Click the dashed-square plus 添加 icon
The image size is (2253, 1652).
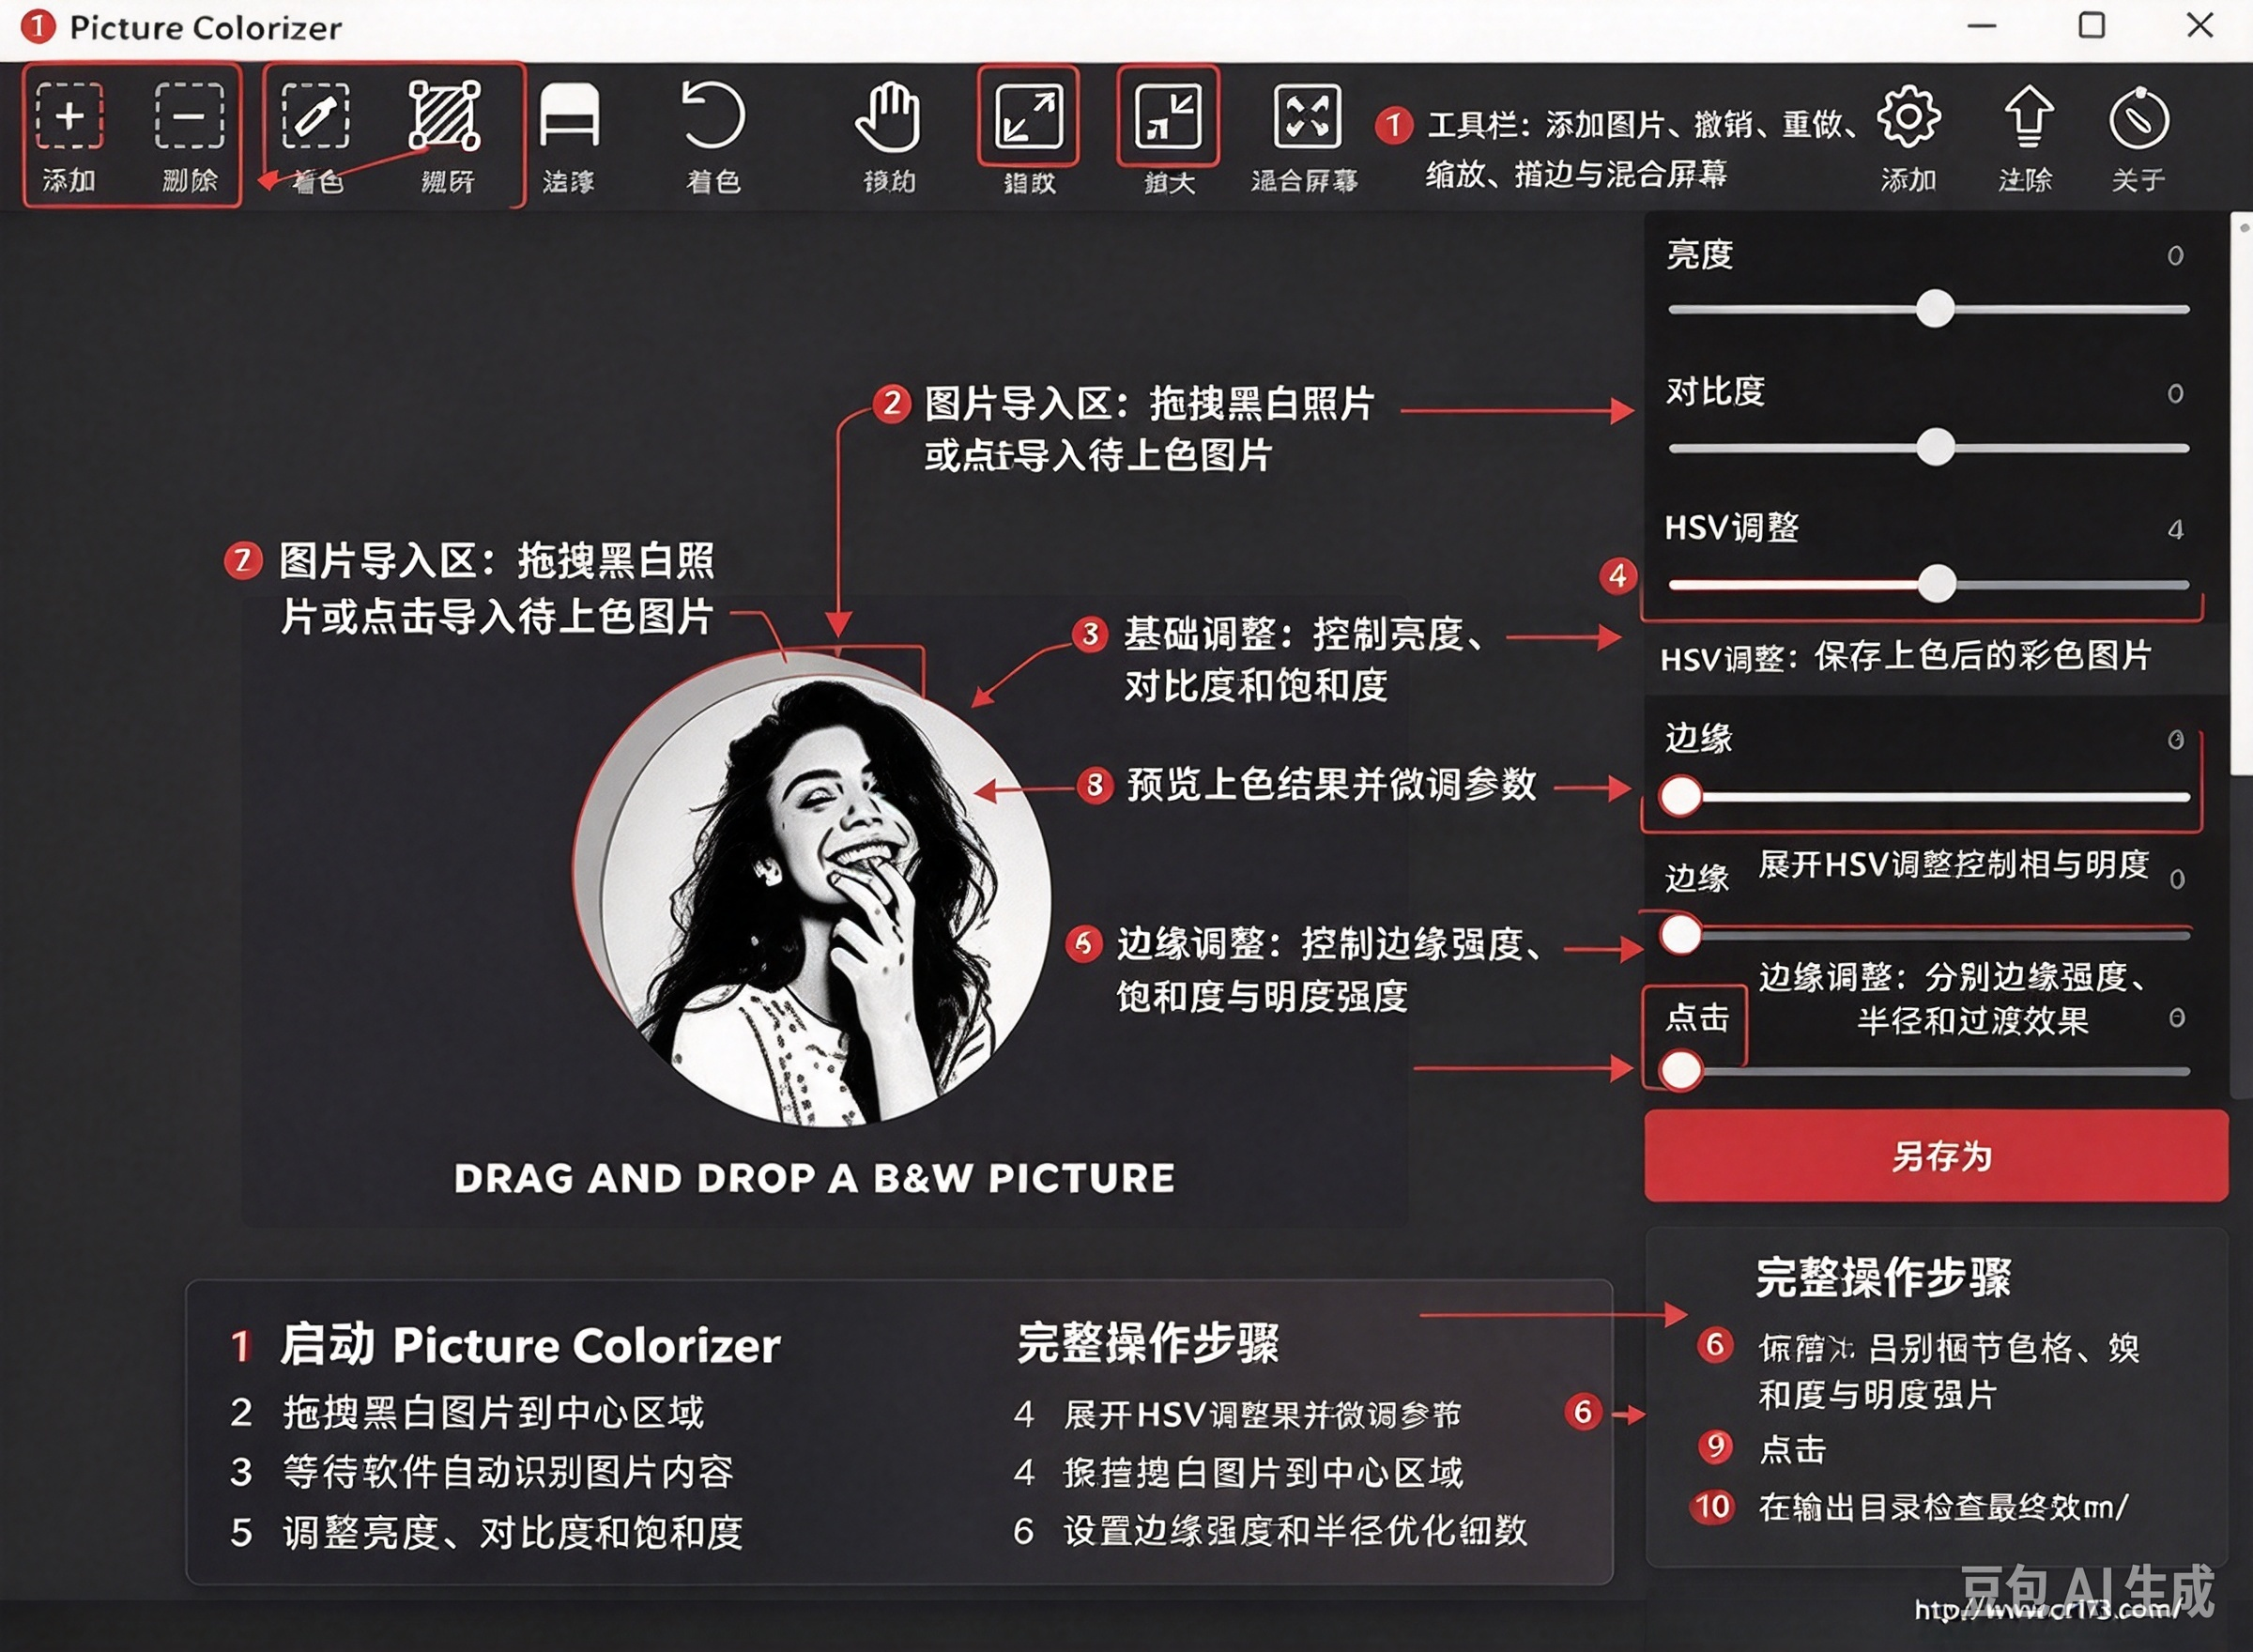[x=69, y=117]
